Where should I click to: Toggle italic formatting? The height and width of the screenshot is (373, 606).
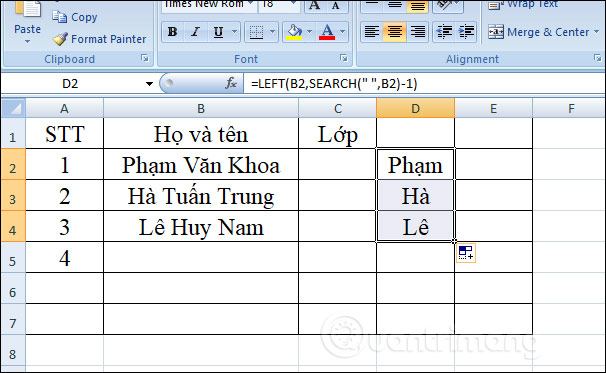coord(196,32)
